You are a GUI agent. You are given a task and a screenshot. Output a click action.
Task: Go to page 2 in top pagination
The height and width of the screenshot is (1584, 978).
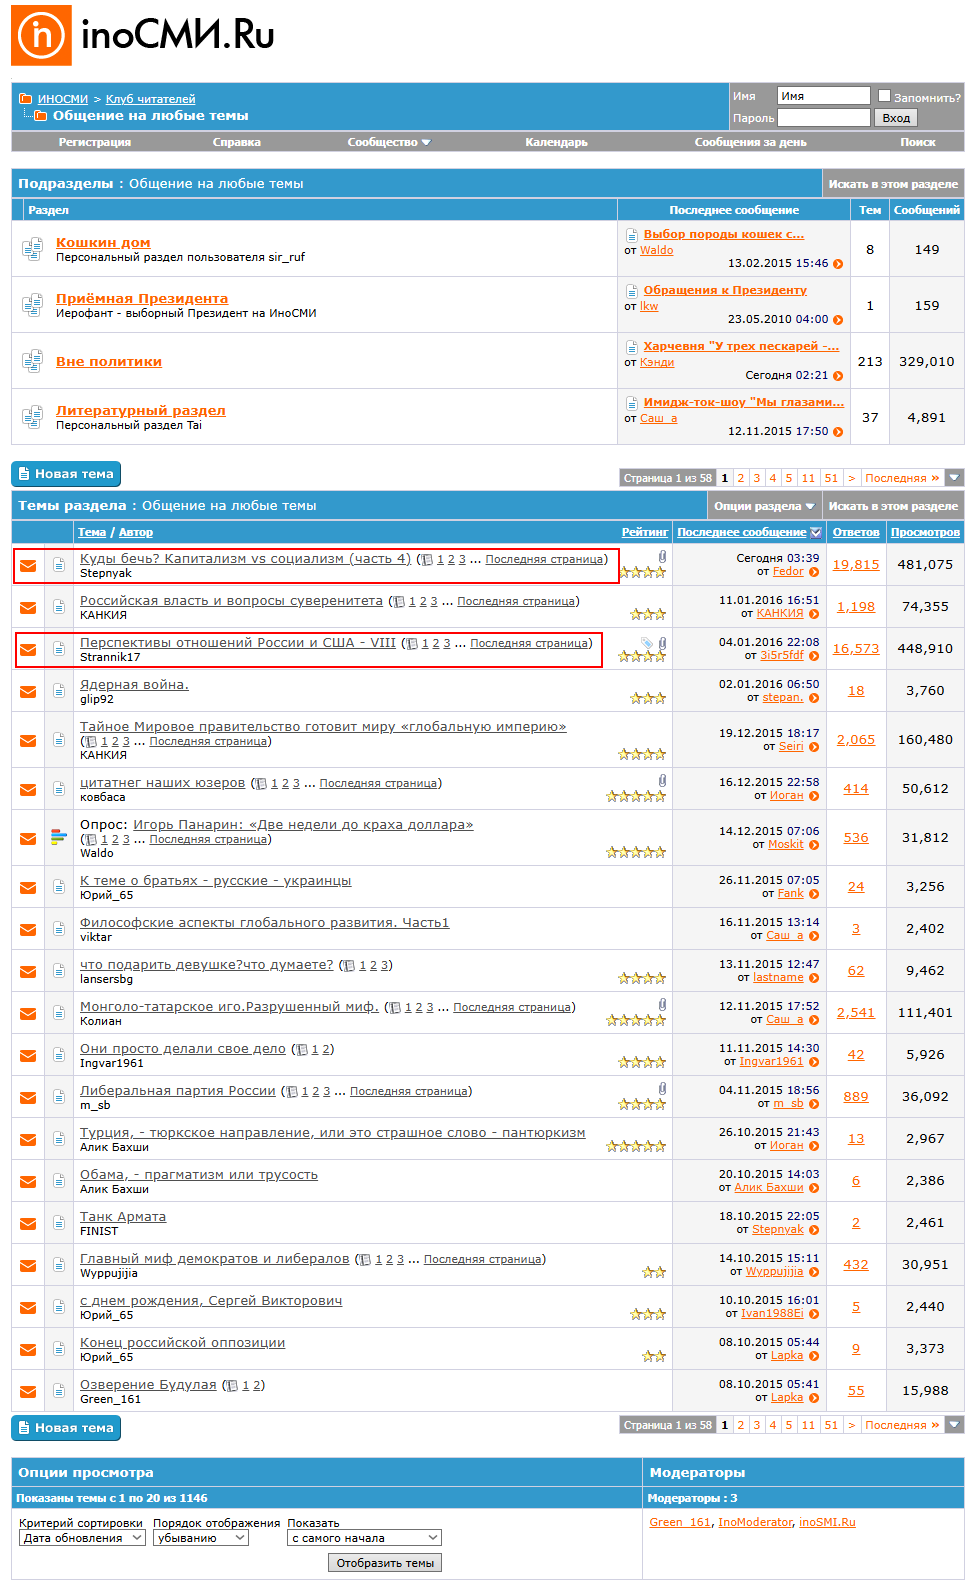741,478
